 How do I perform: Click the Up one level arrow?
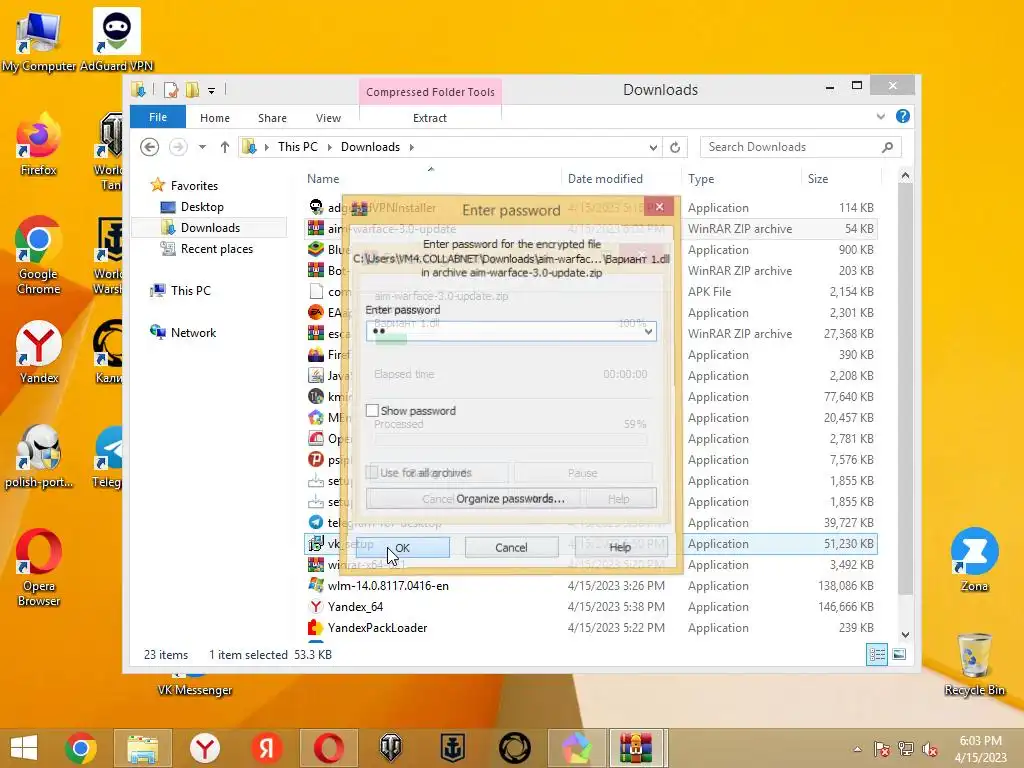225,147
